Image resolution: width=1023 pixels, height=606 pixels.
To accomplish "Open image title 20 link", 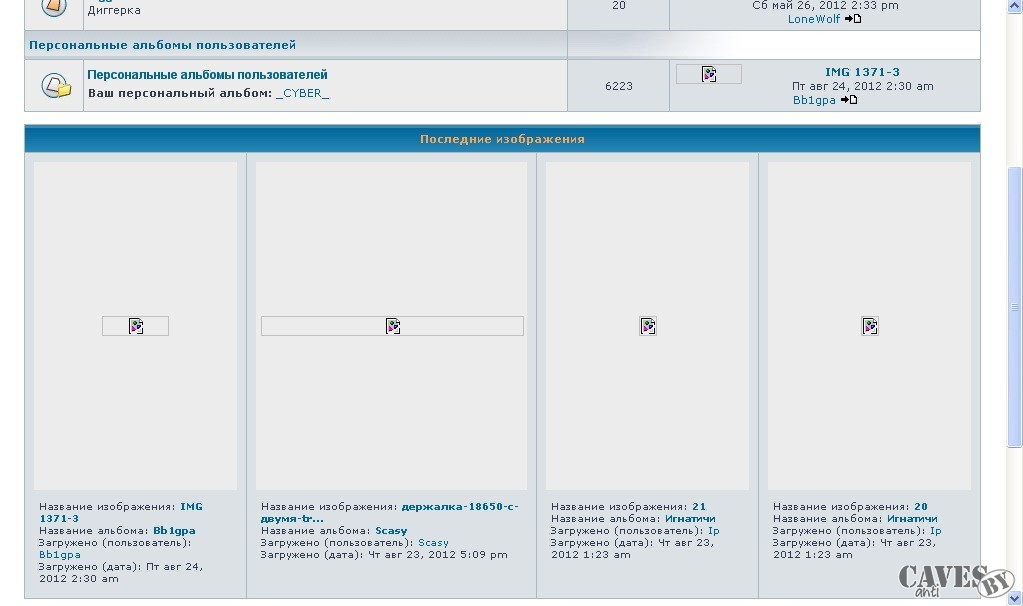I will tap(921, 507).
